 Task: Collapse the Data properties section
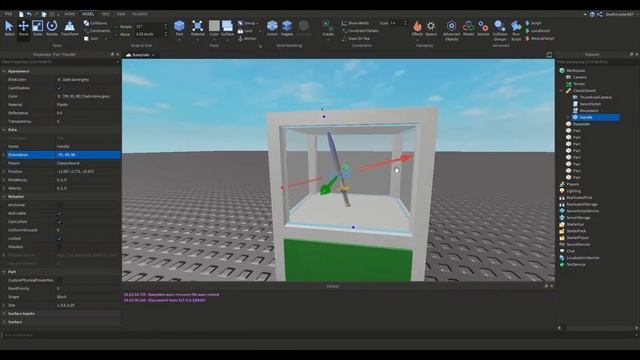pyautogui.click(x=4, y=130)
